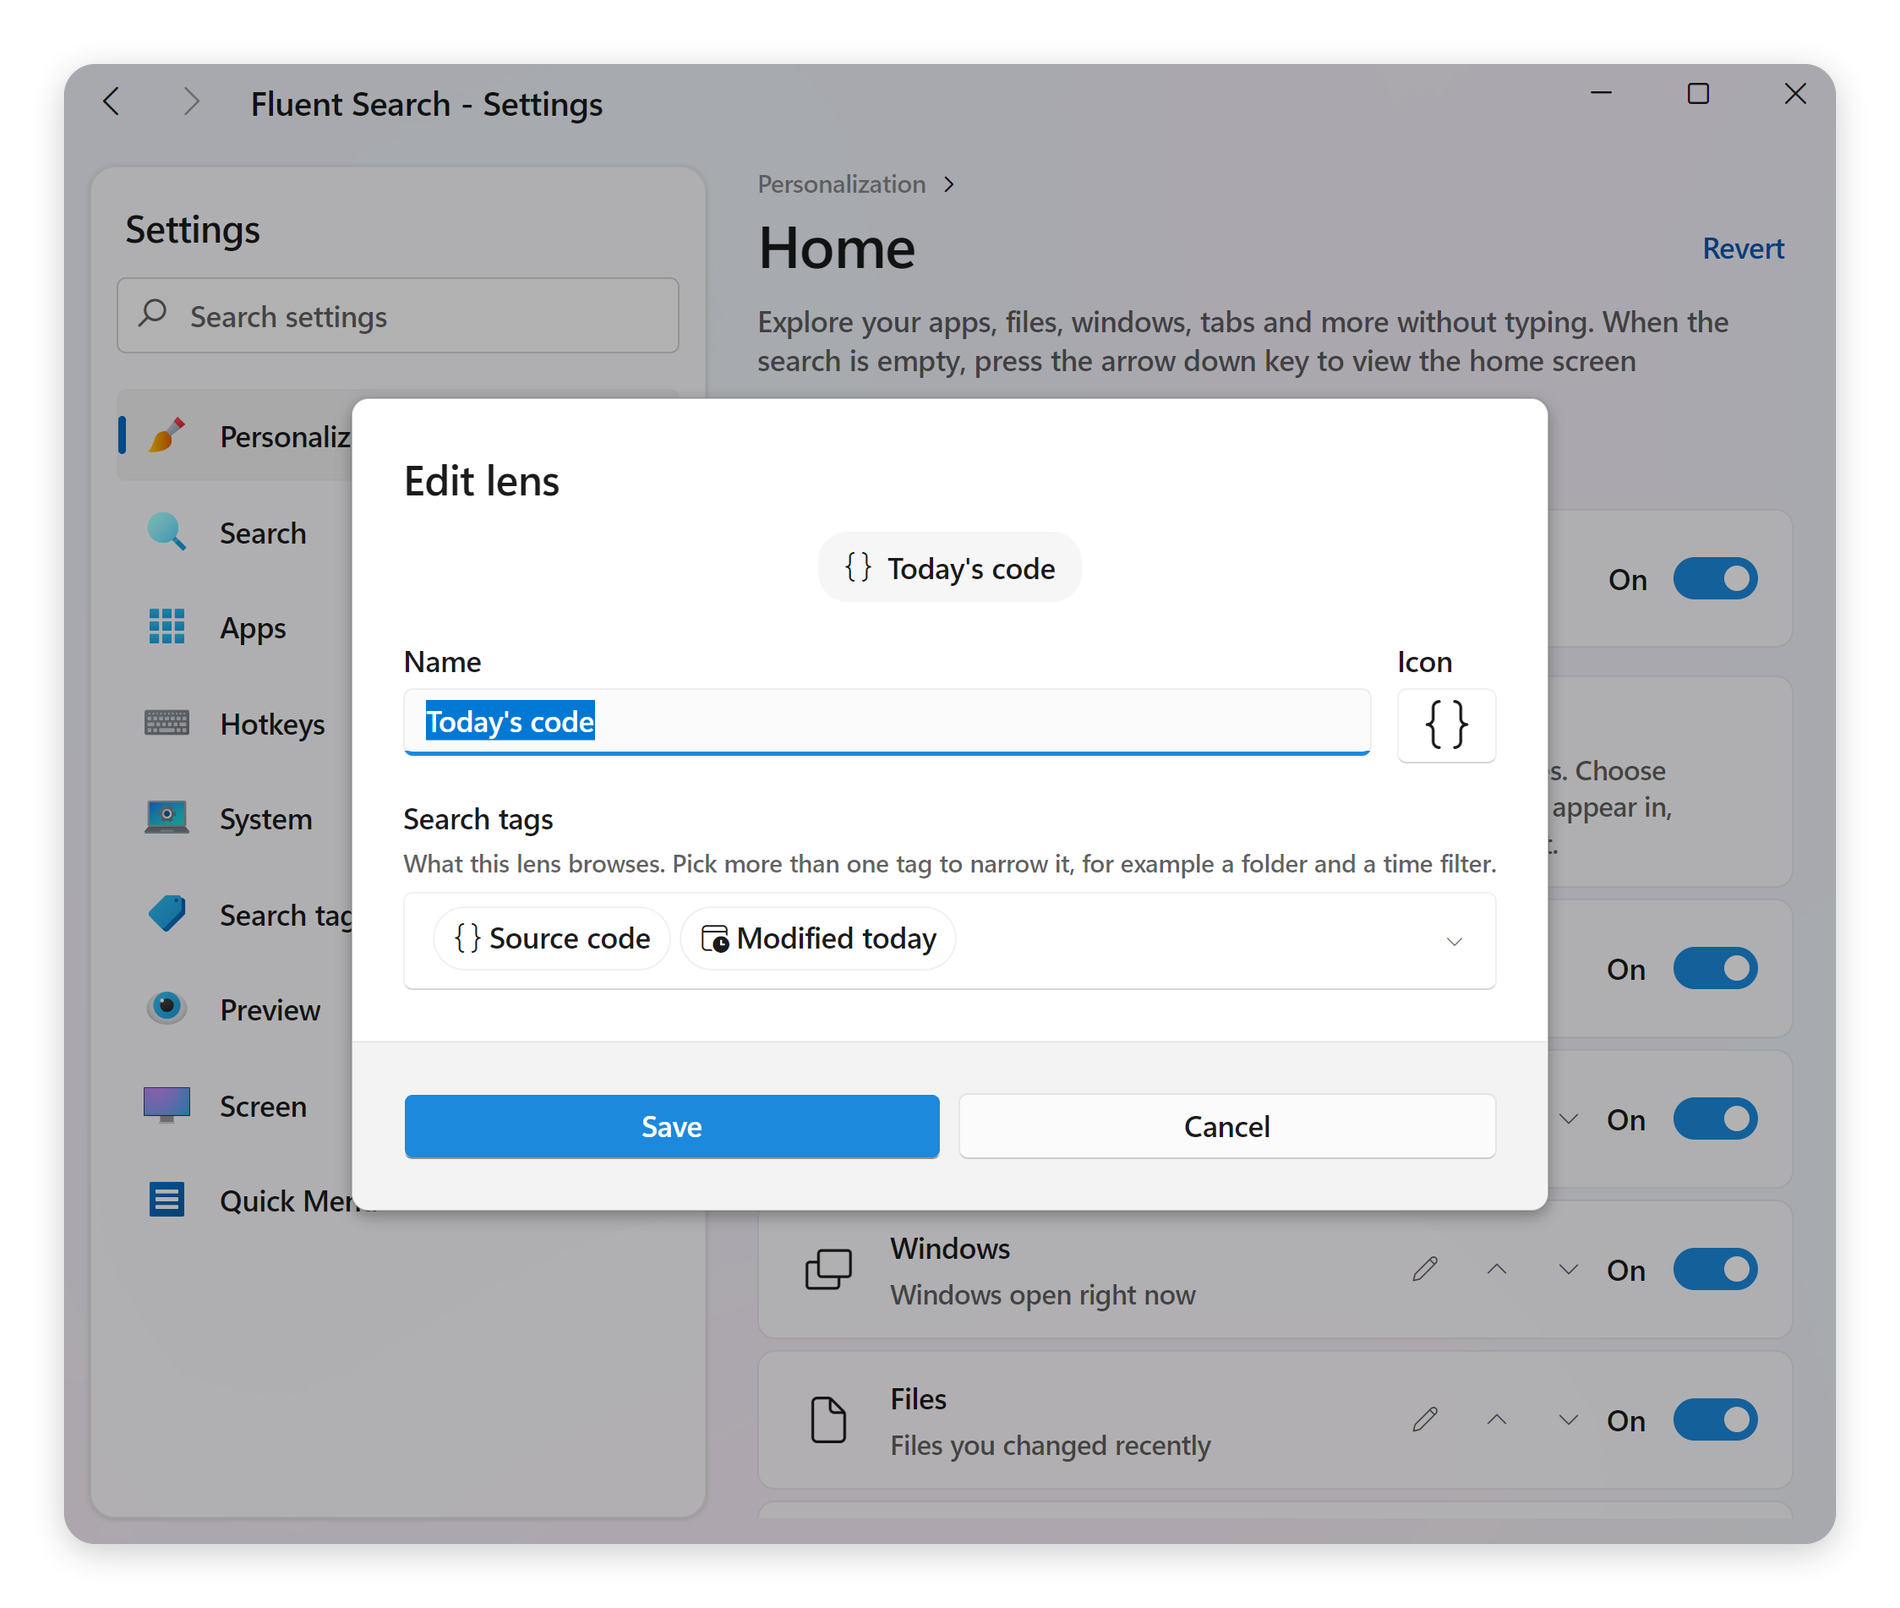This screenshot has width=1900, height=1608.
Task: Click the lens Name text field
Action: point(886,722)
